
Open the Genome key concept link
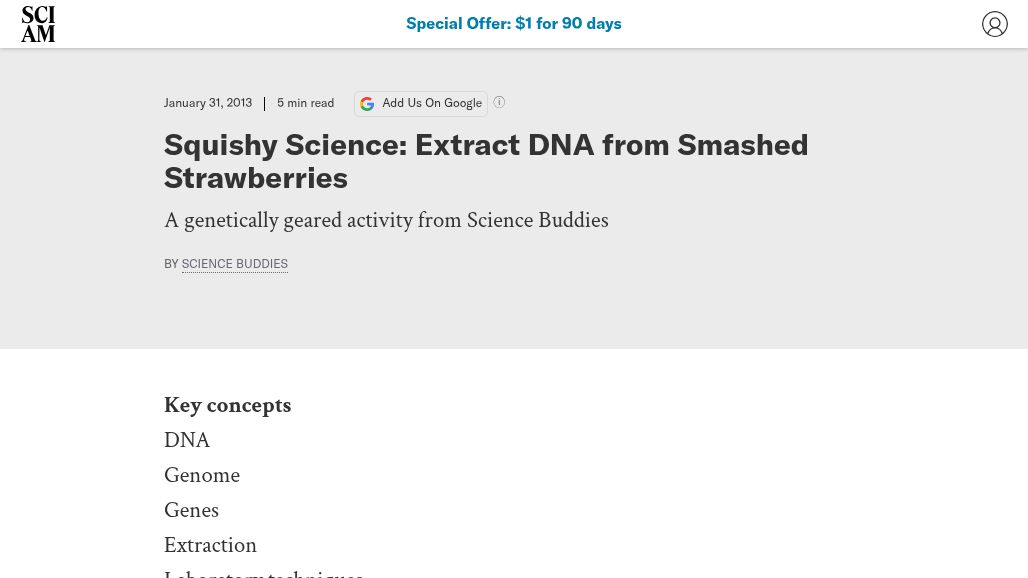pyautogui.click(x=202, y=475)
